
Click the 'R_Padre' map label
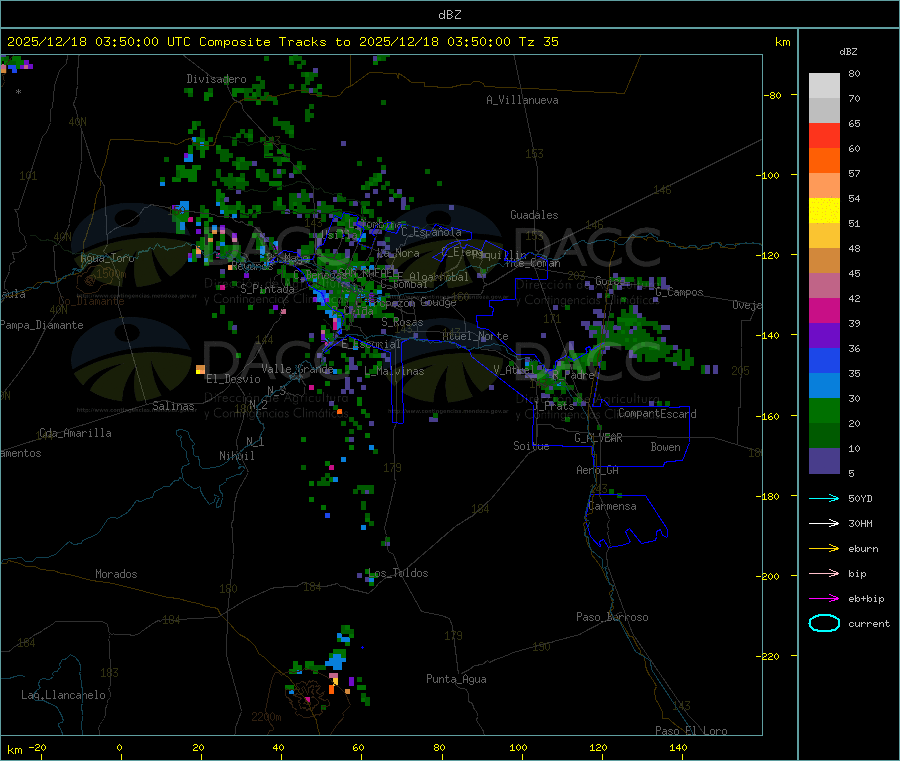573,375
